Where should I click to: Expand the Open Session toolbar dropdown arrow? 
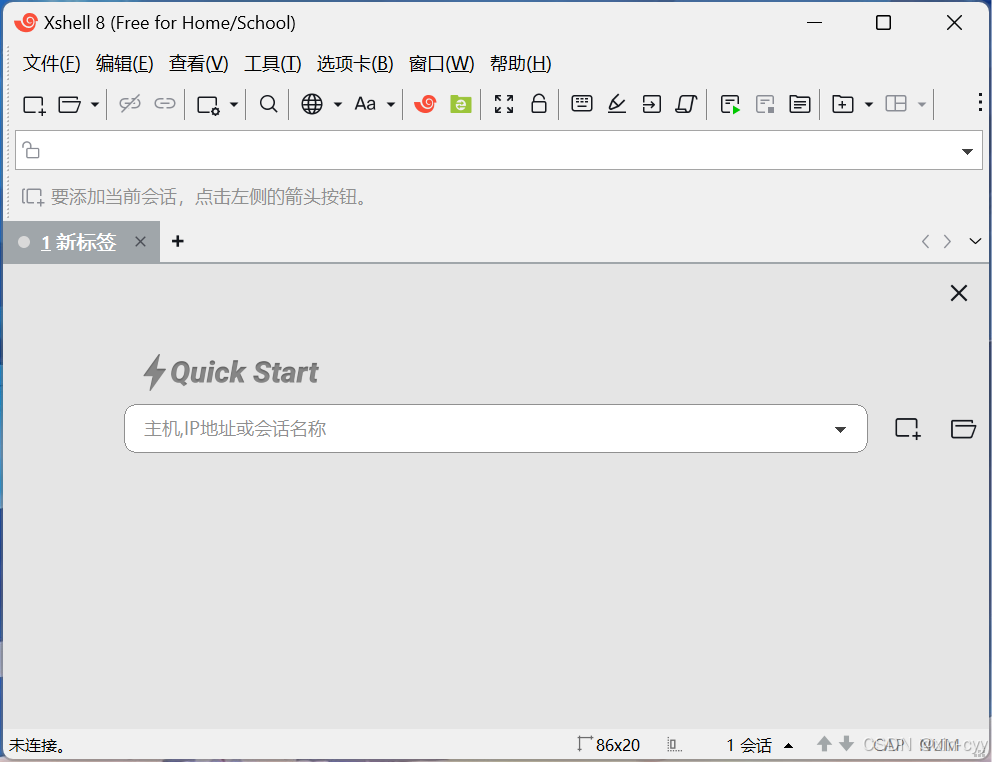[x=94, y=104]
